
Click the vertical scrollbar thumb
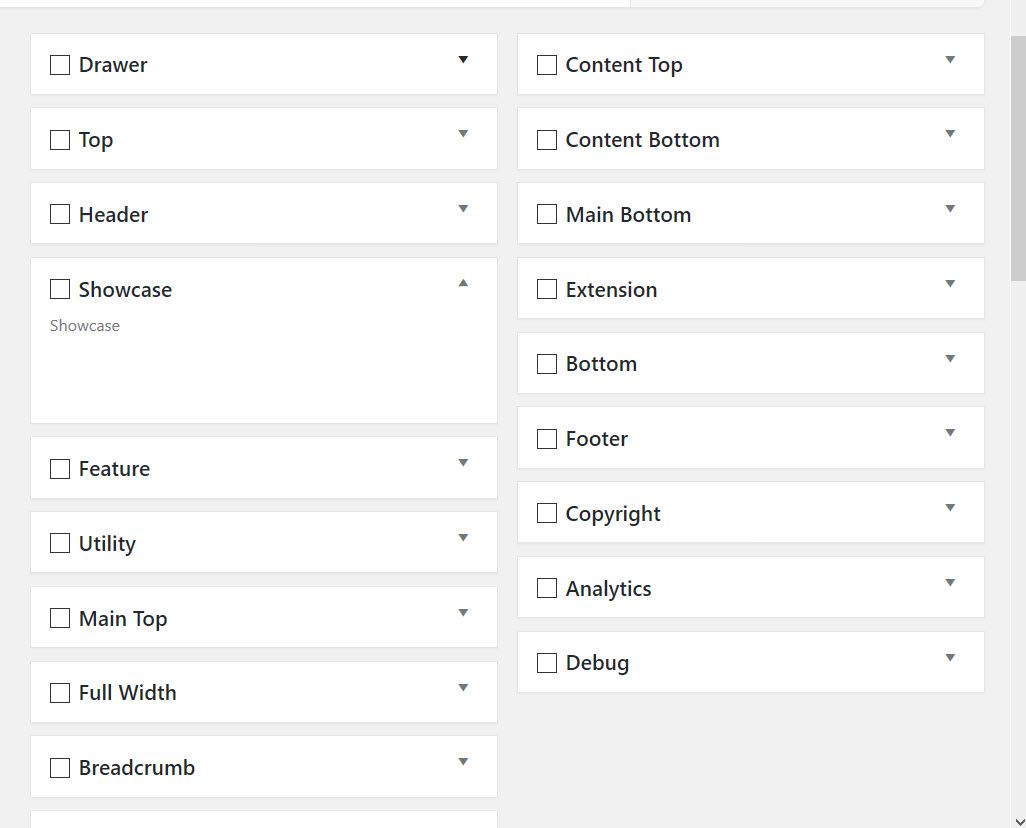point(1018,158)
